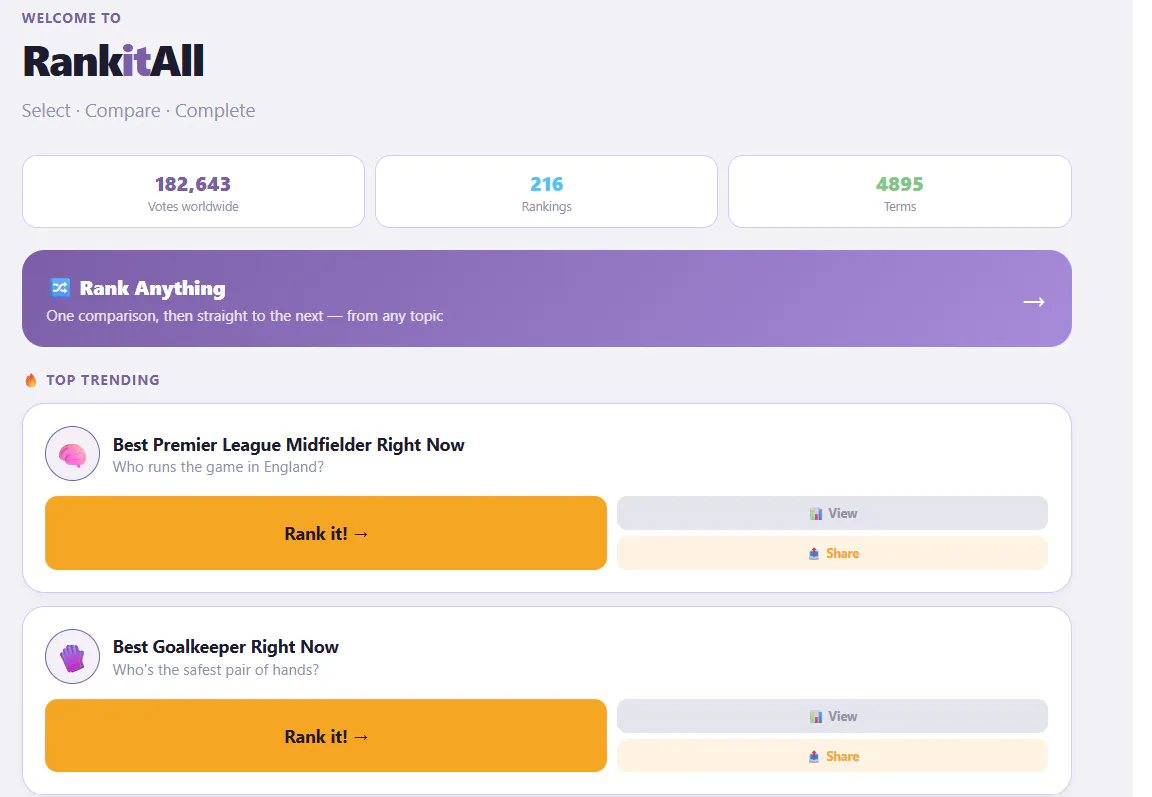Viewport: 1152px width, 797px height.
Task: Click the Best Goalkeeper Right Now title
Action: click(226, 646)
